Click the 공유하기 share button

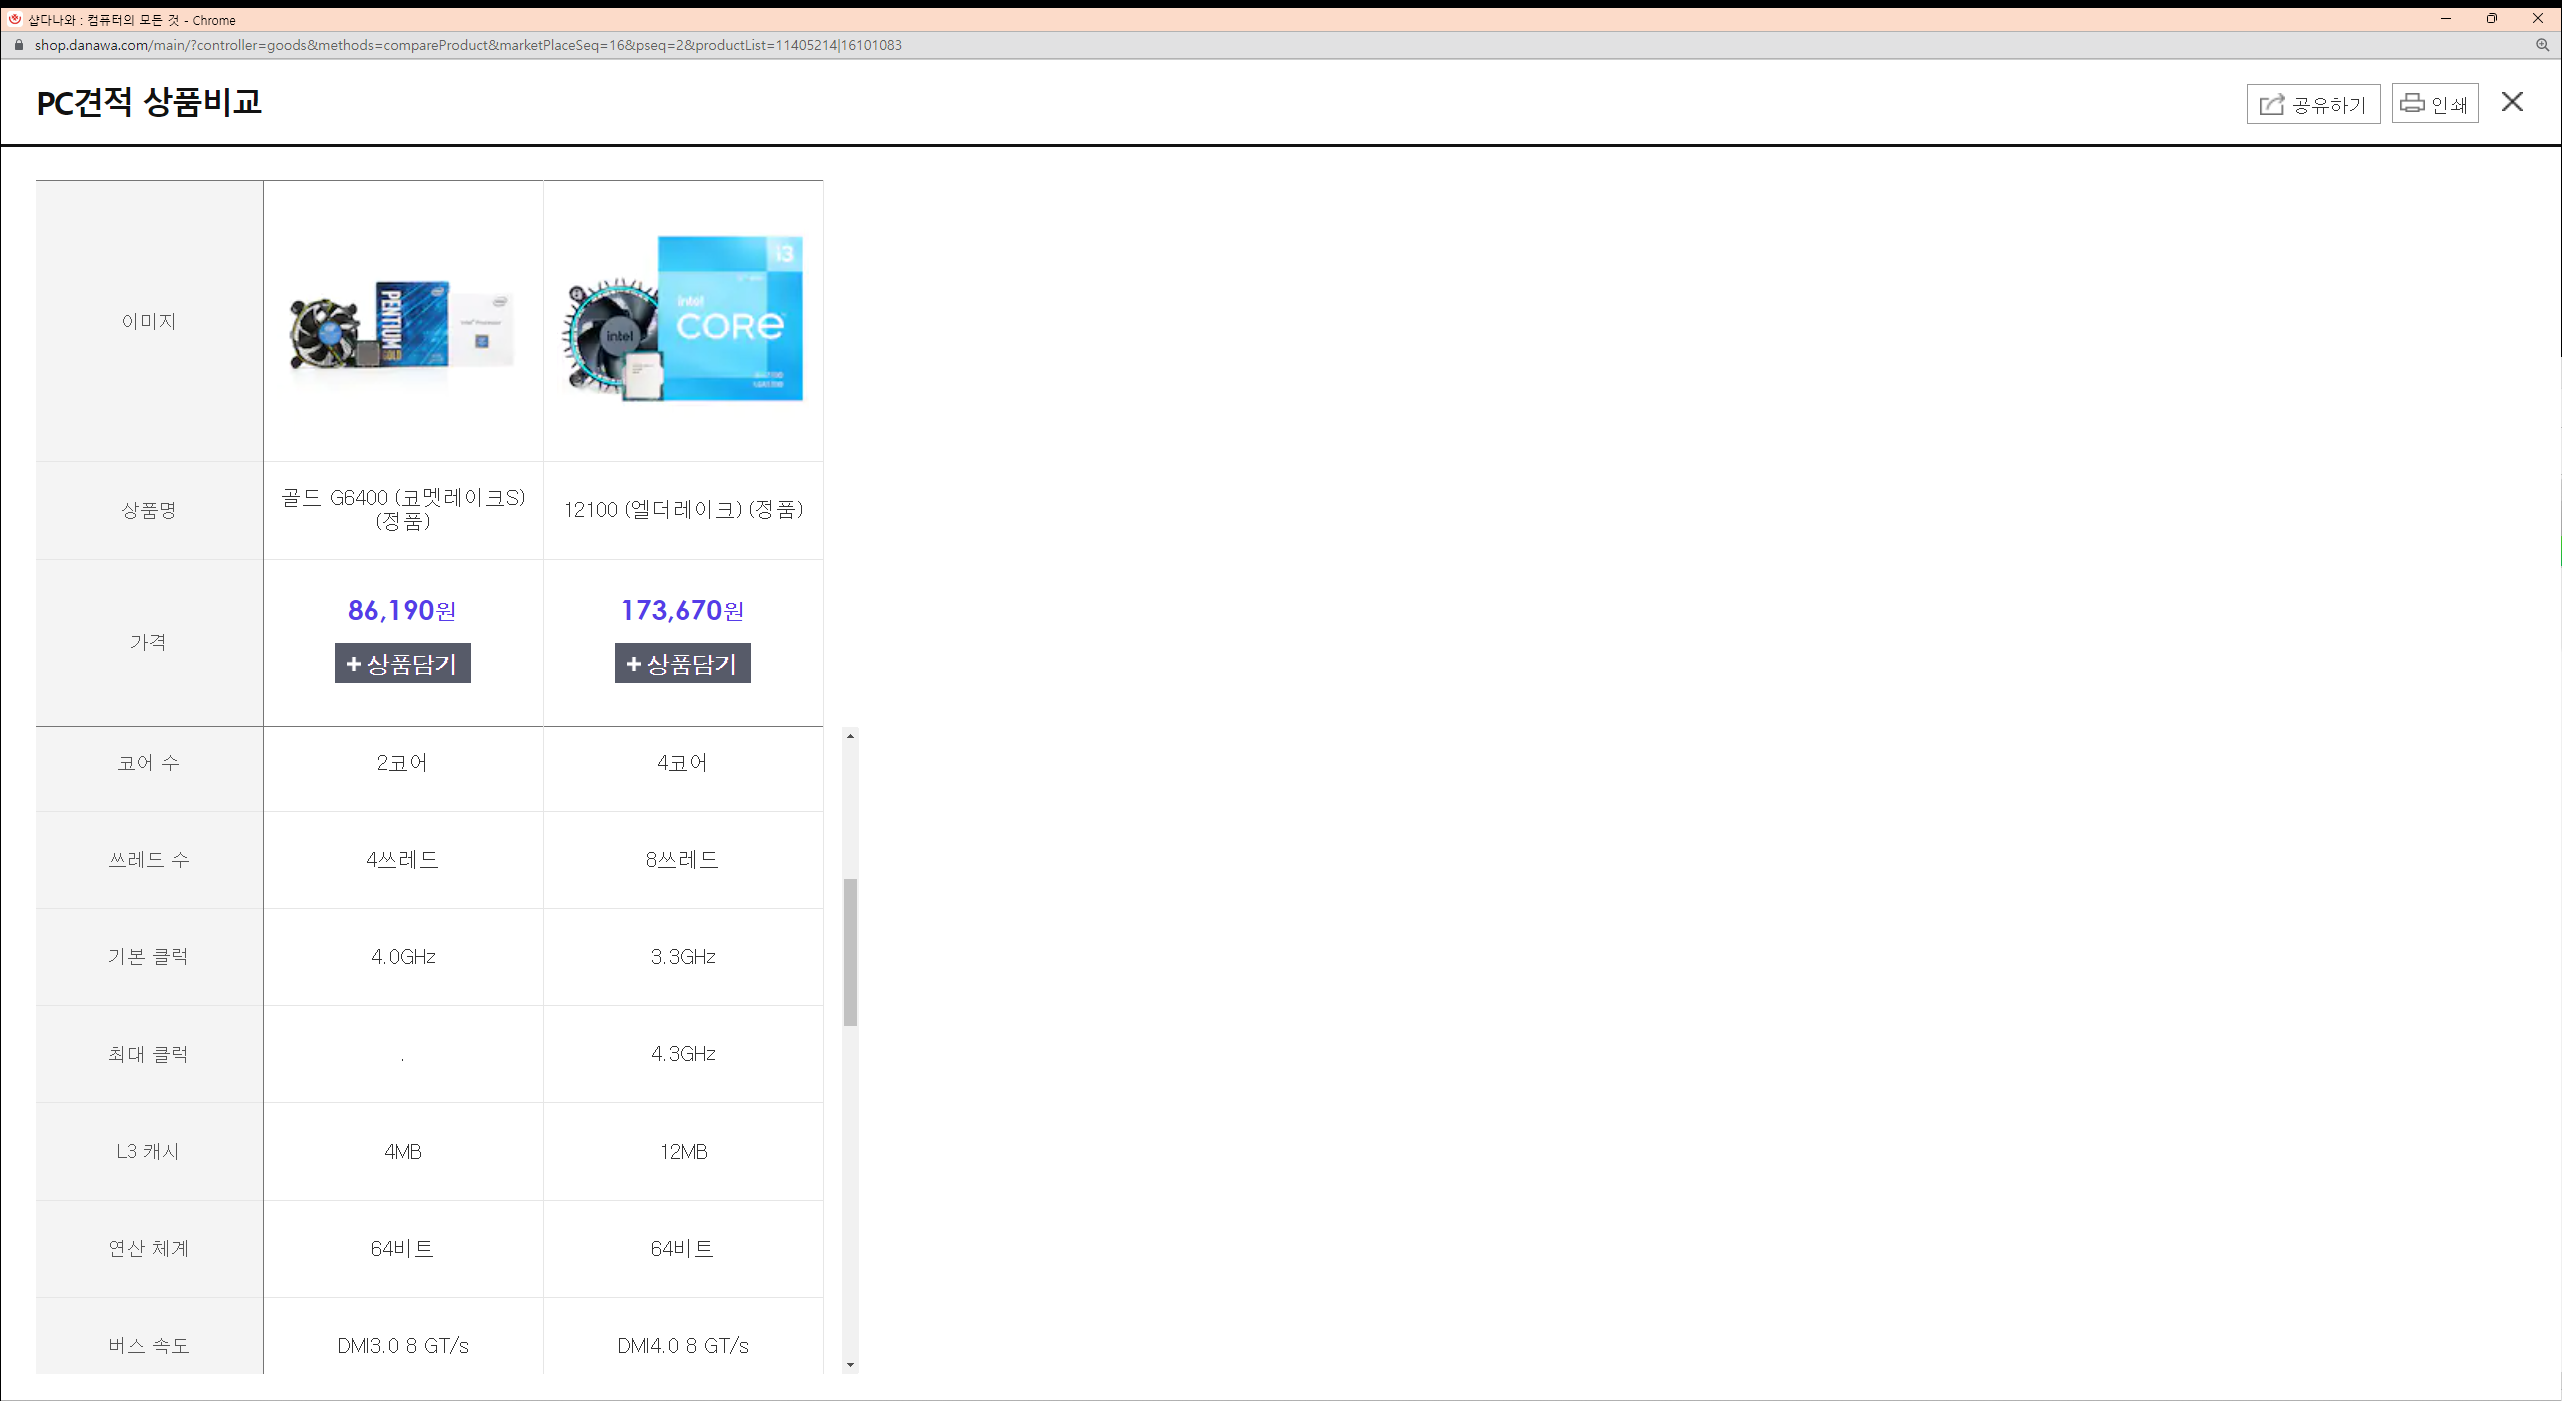2312,104
